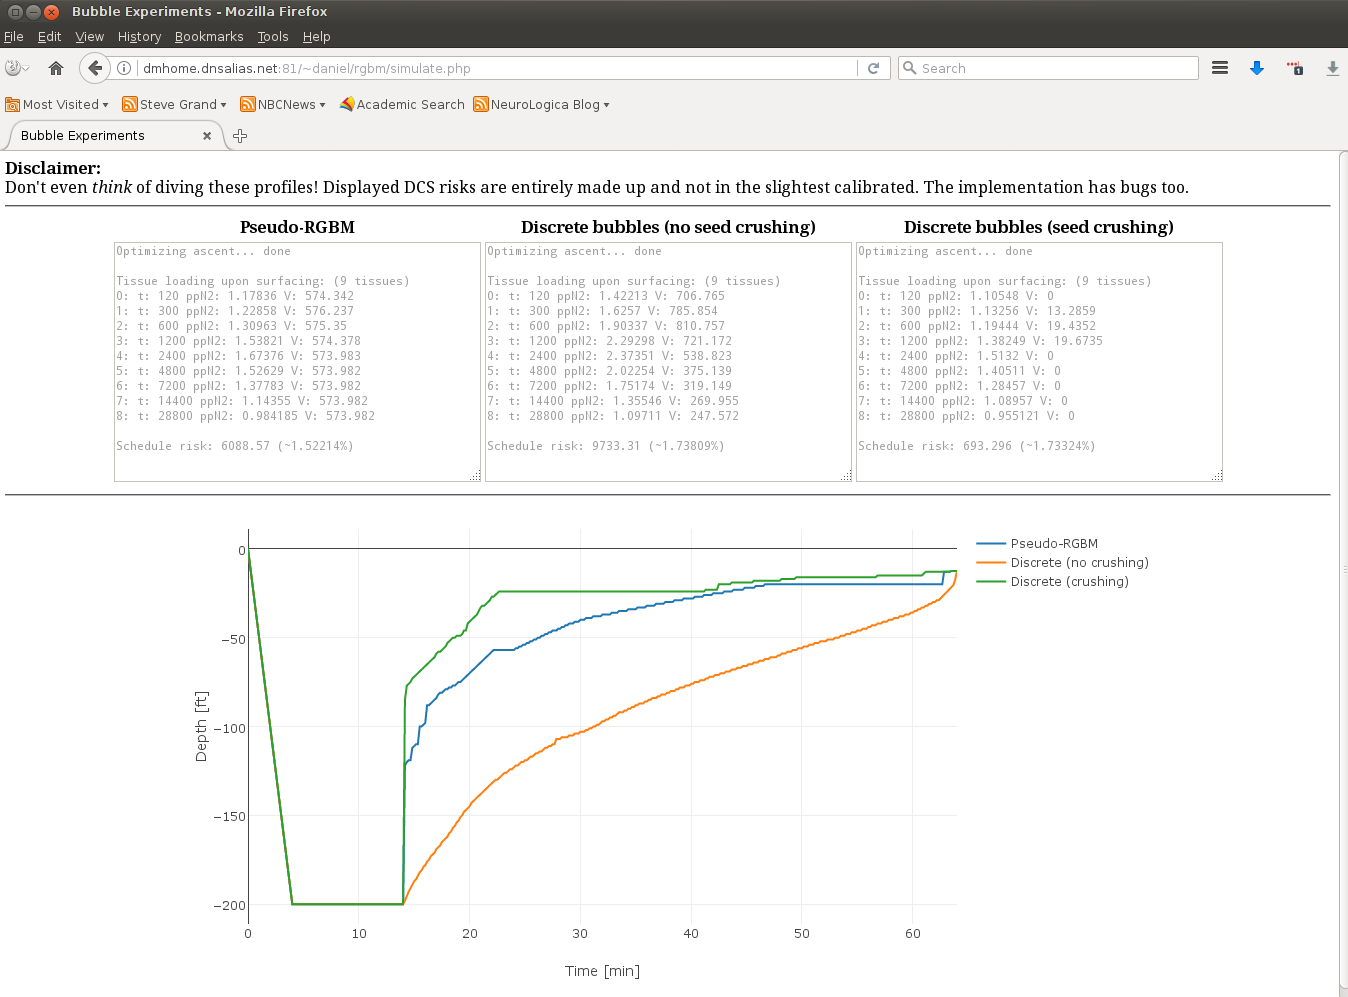Toggle Pseudo-RGBM trace in chart legend
The image size is (1348, 997).
coord(1037,544)
